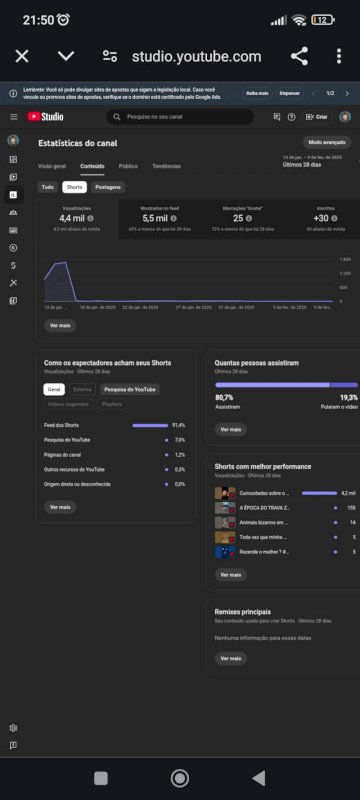This screenshot has height=800, width=360.
Task: Select the Playlists traffic source chip
Action: 112,404
